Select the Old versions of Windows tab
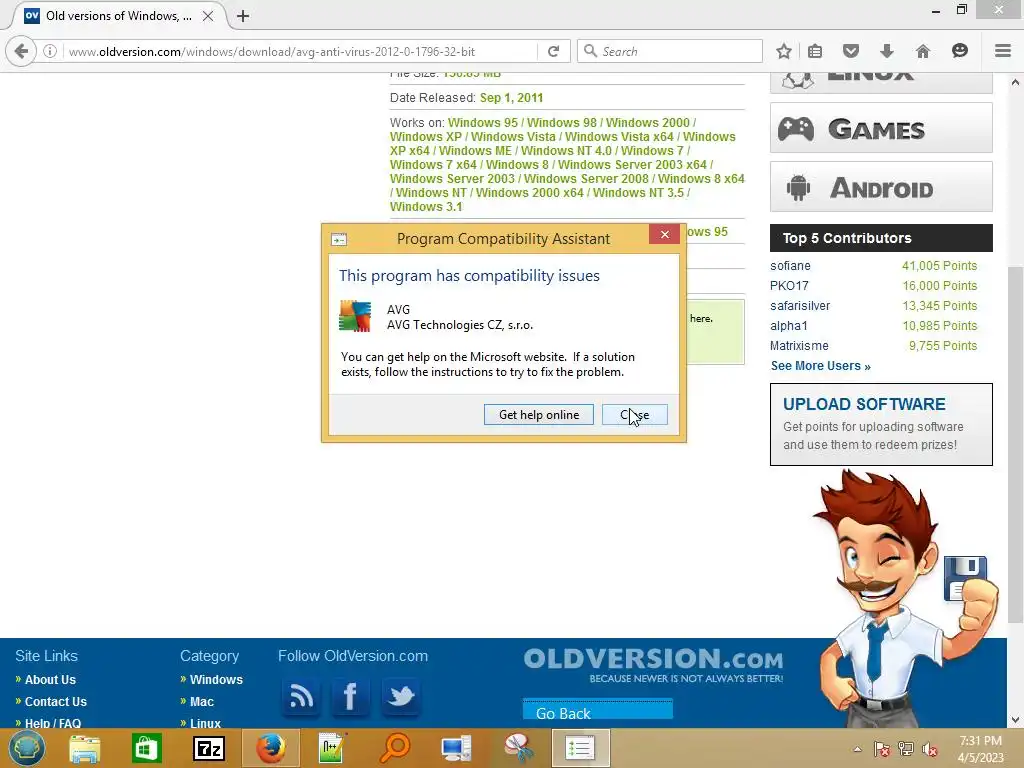 [118, 16]
